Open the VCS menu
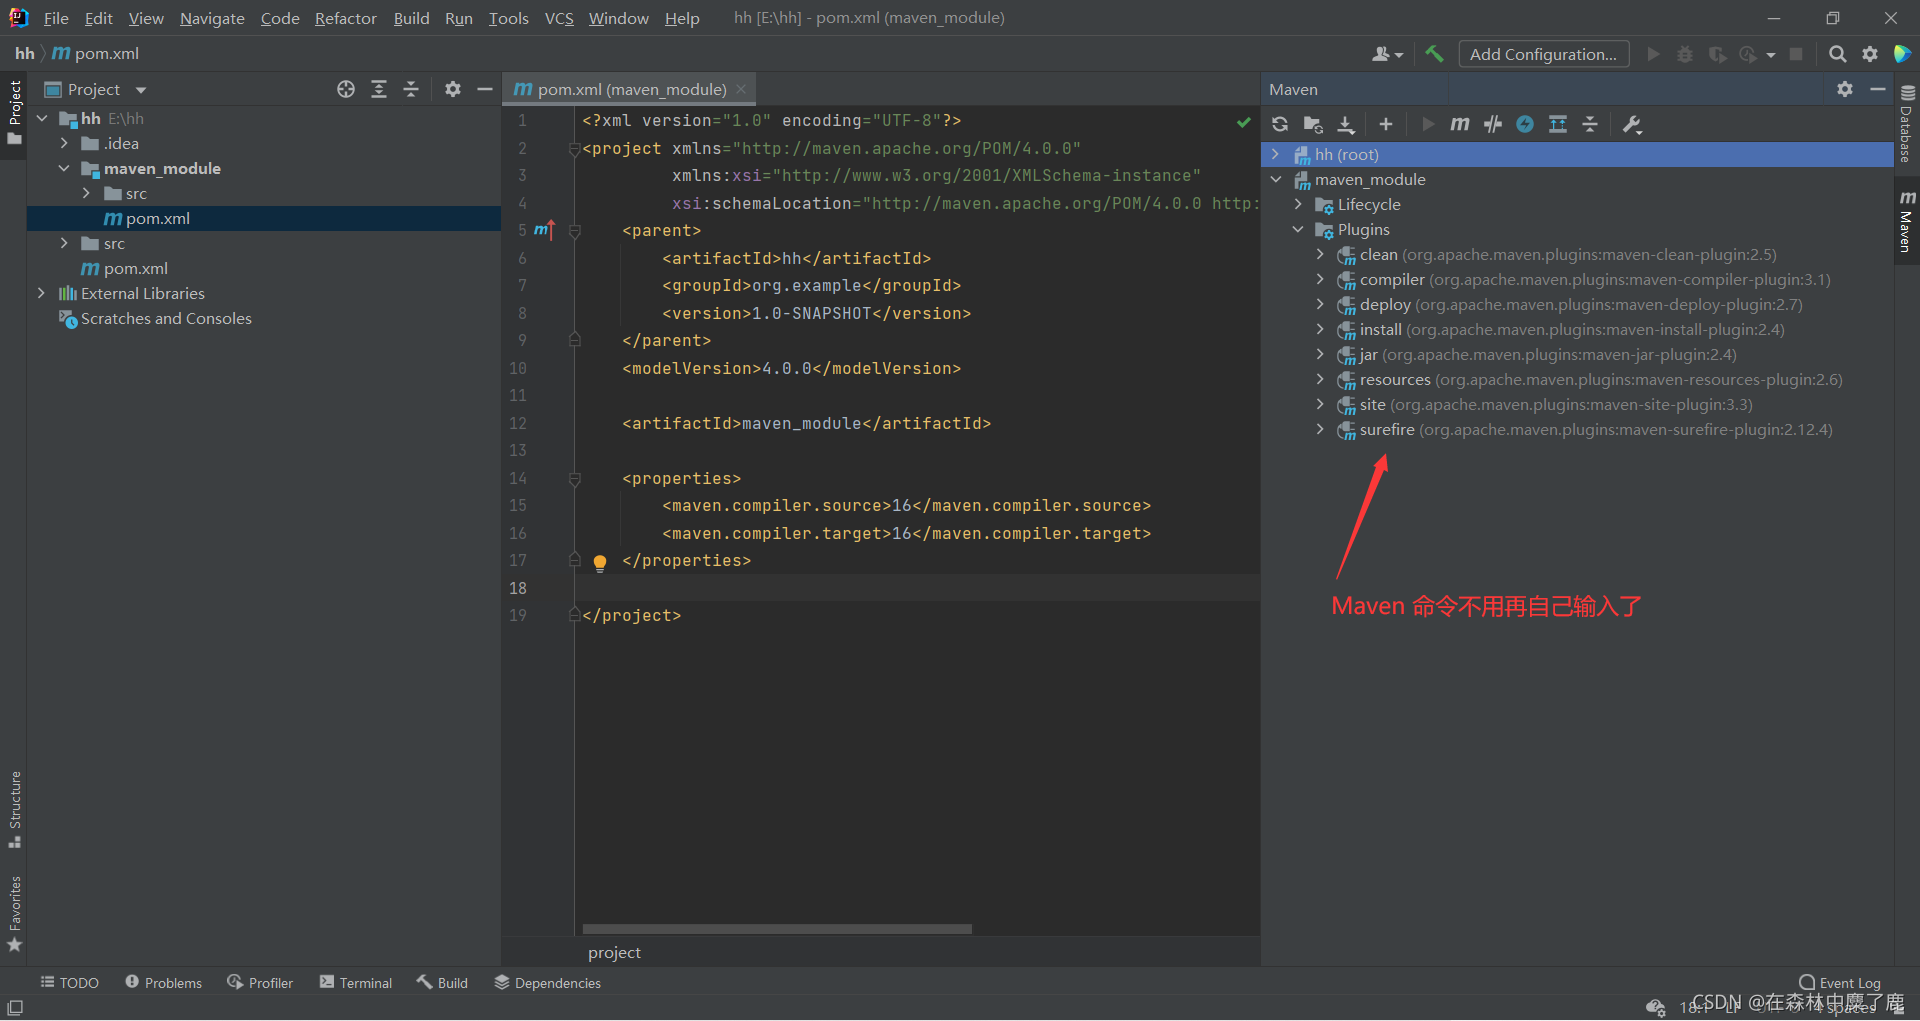The width and height of the screenshot is (1920, 1021). [559, 18]
